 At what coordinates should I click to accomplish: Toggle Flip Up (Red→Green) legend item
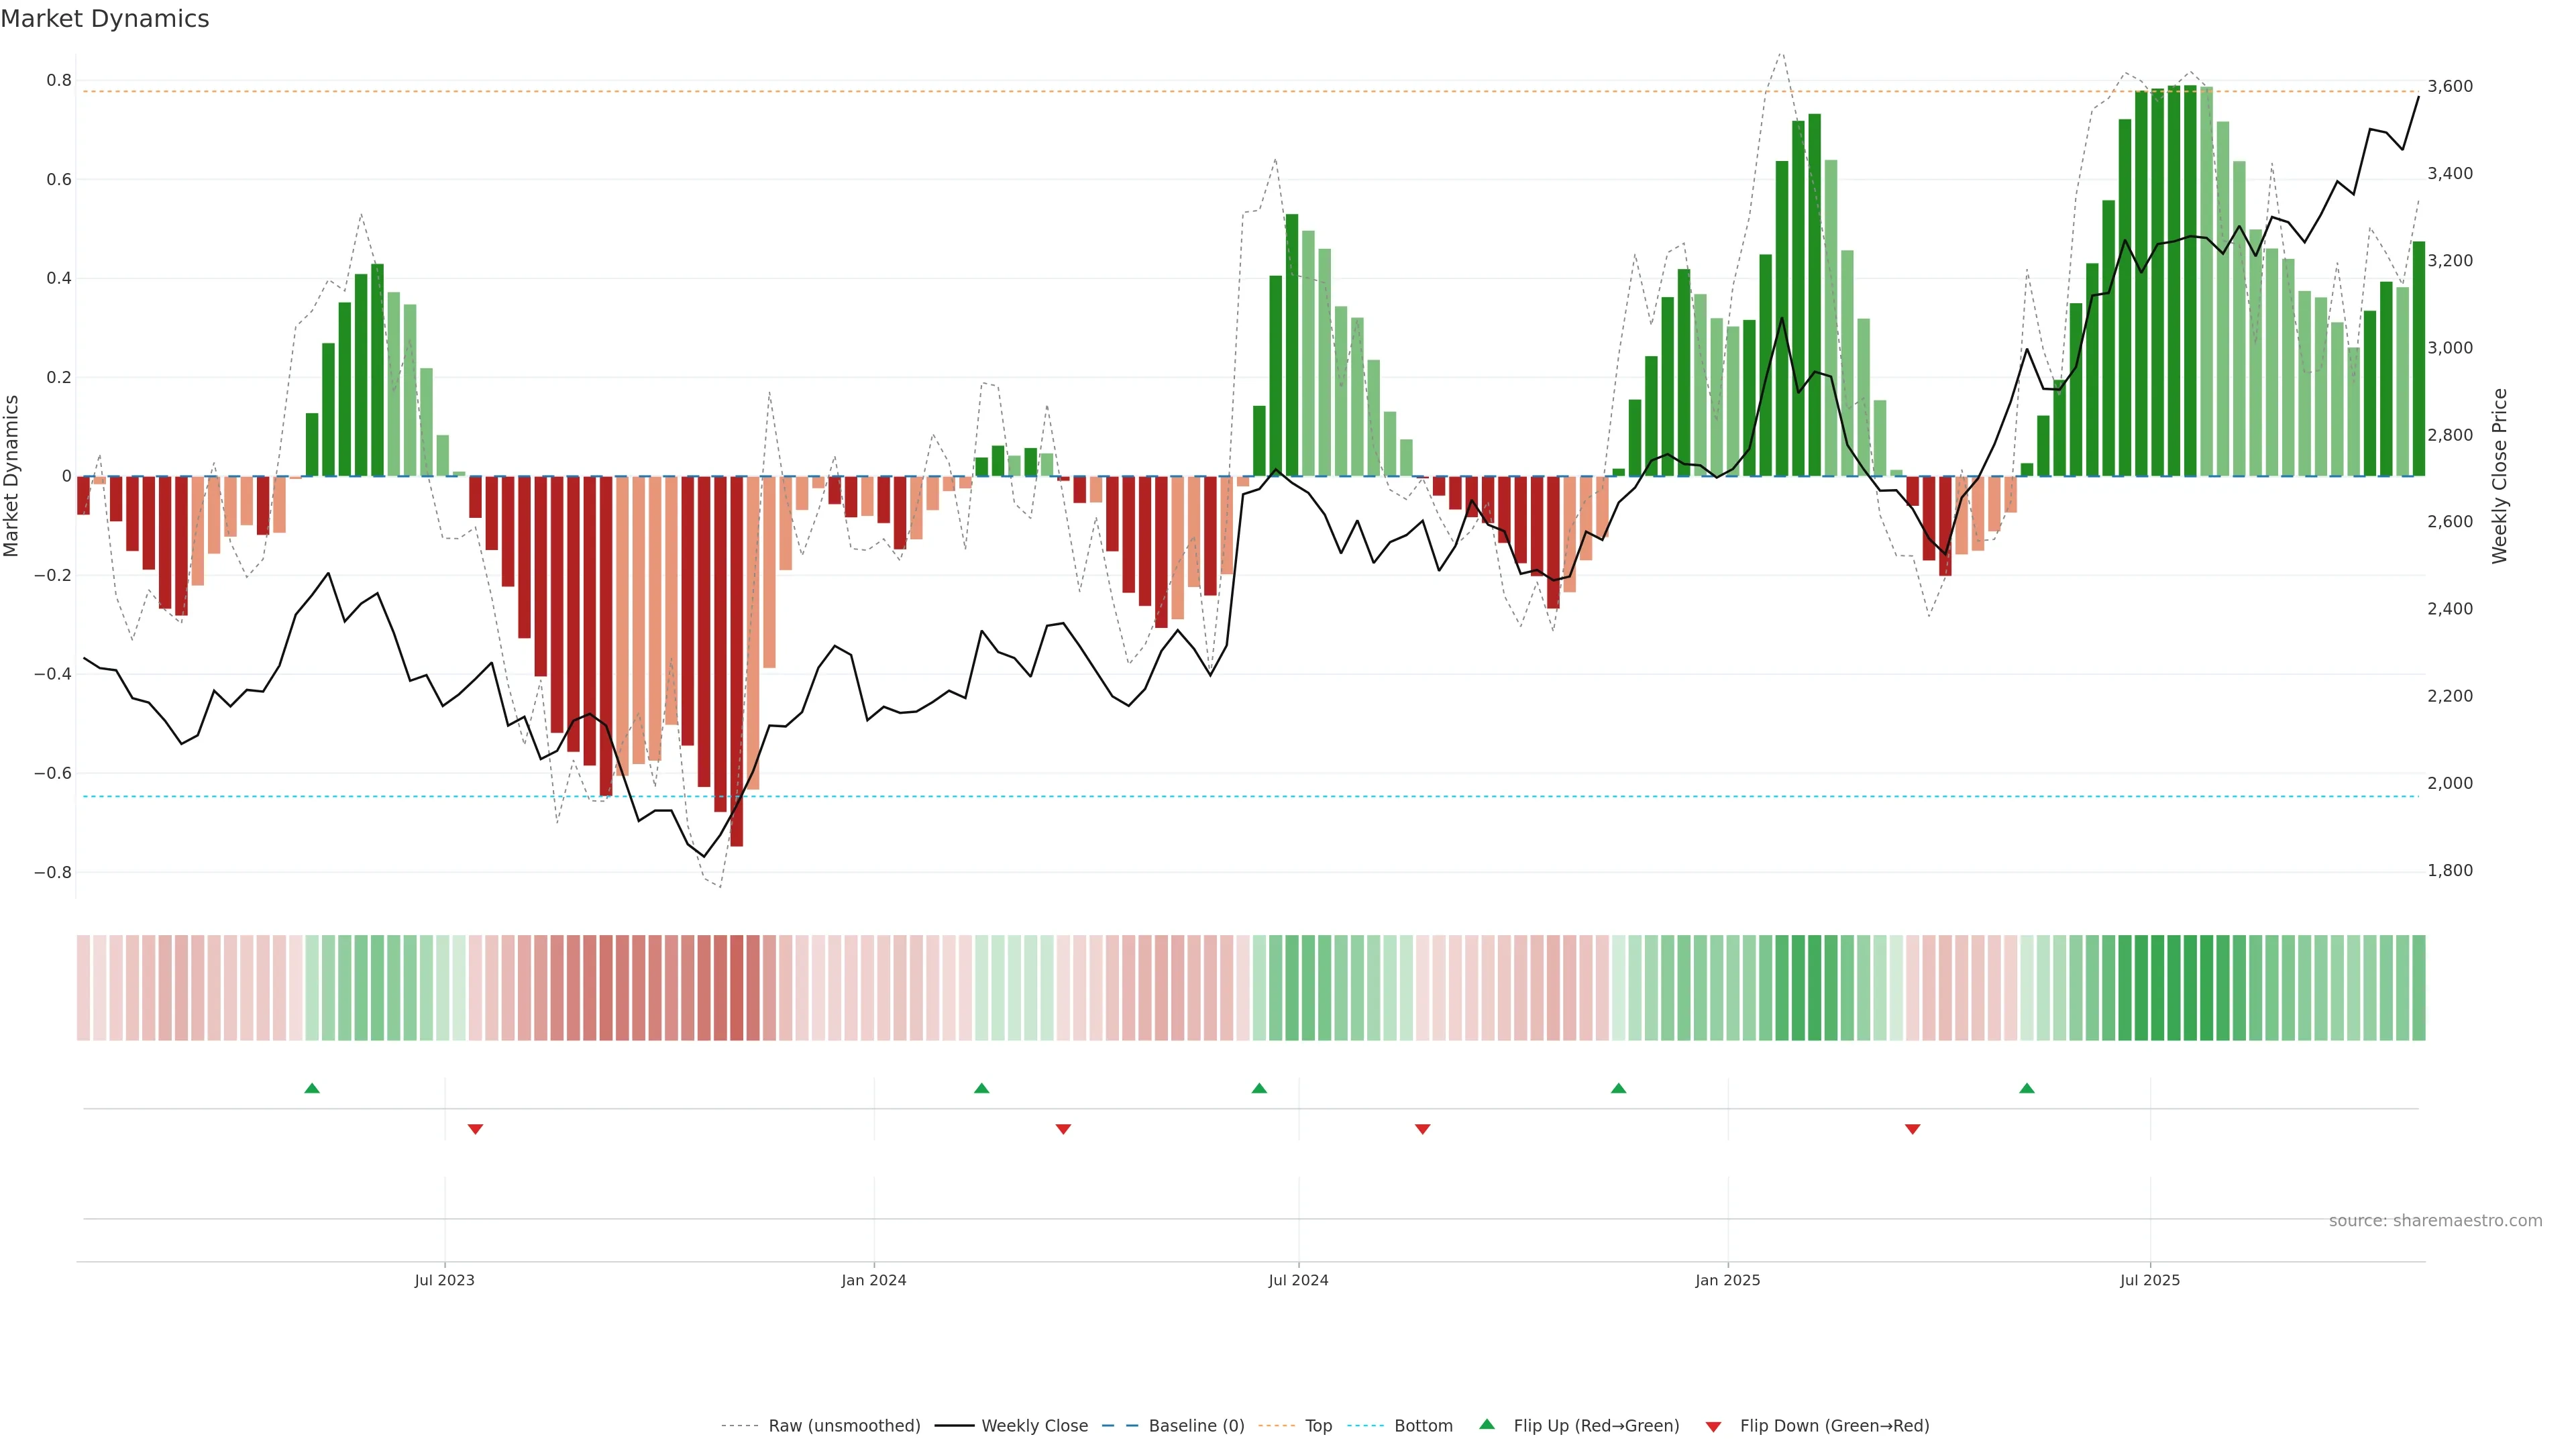pos(1596,1426)
